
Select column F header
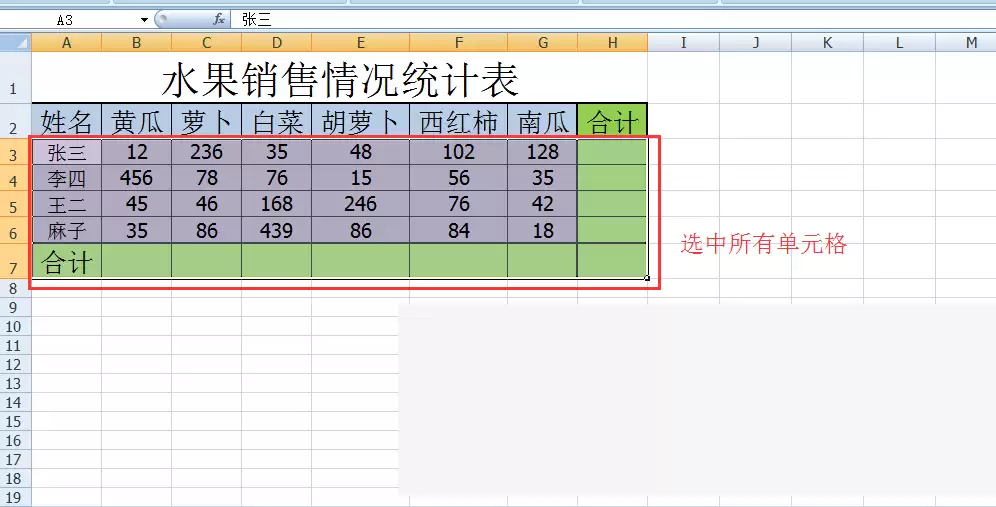pyautogui.click(x=459, y=43)
